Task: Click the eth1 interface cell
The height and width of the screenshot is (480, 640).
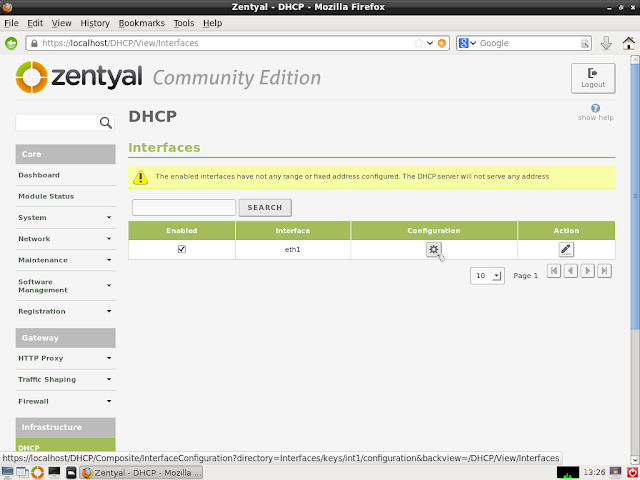Action: (293, 249)
